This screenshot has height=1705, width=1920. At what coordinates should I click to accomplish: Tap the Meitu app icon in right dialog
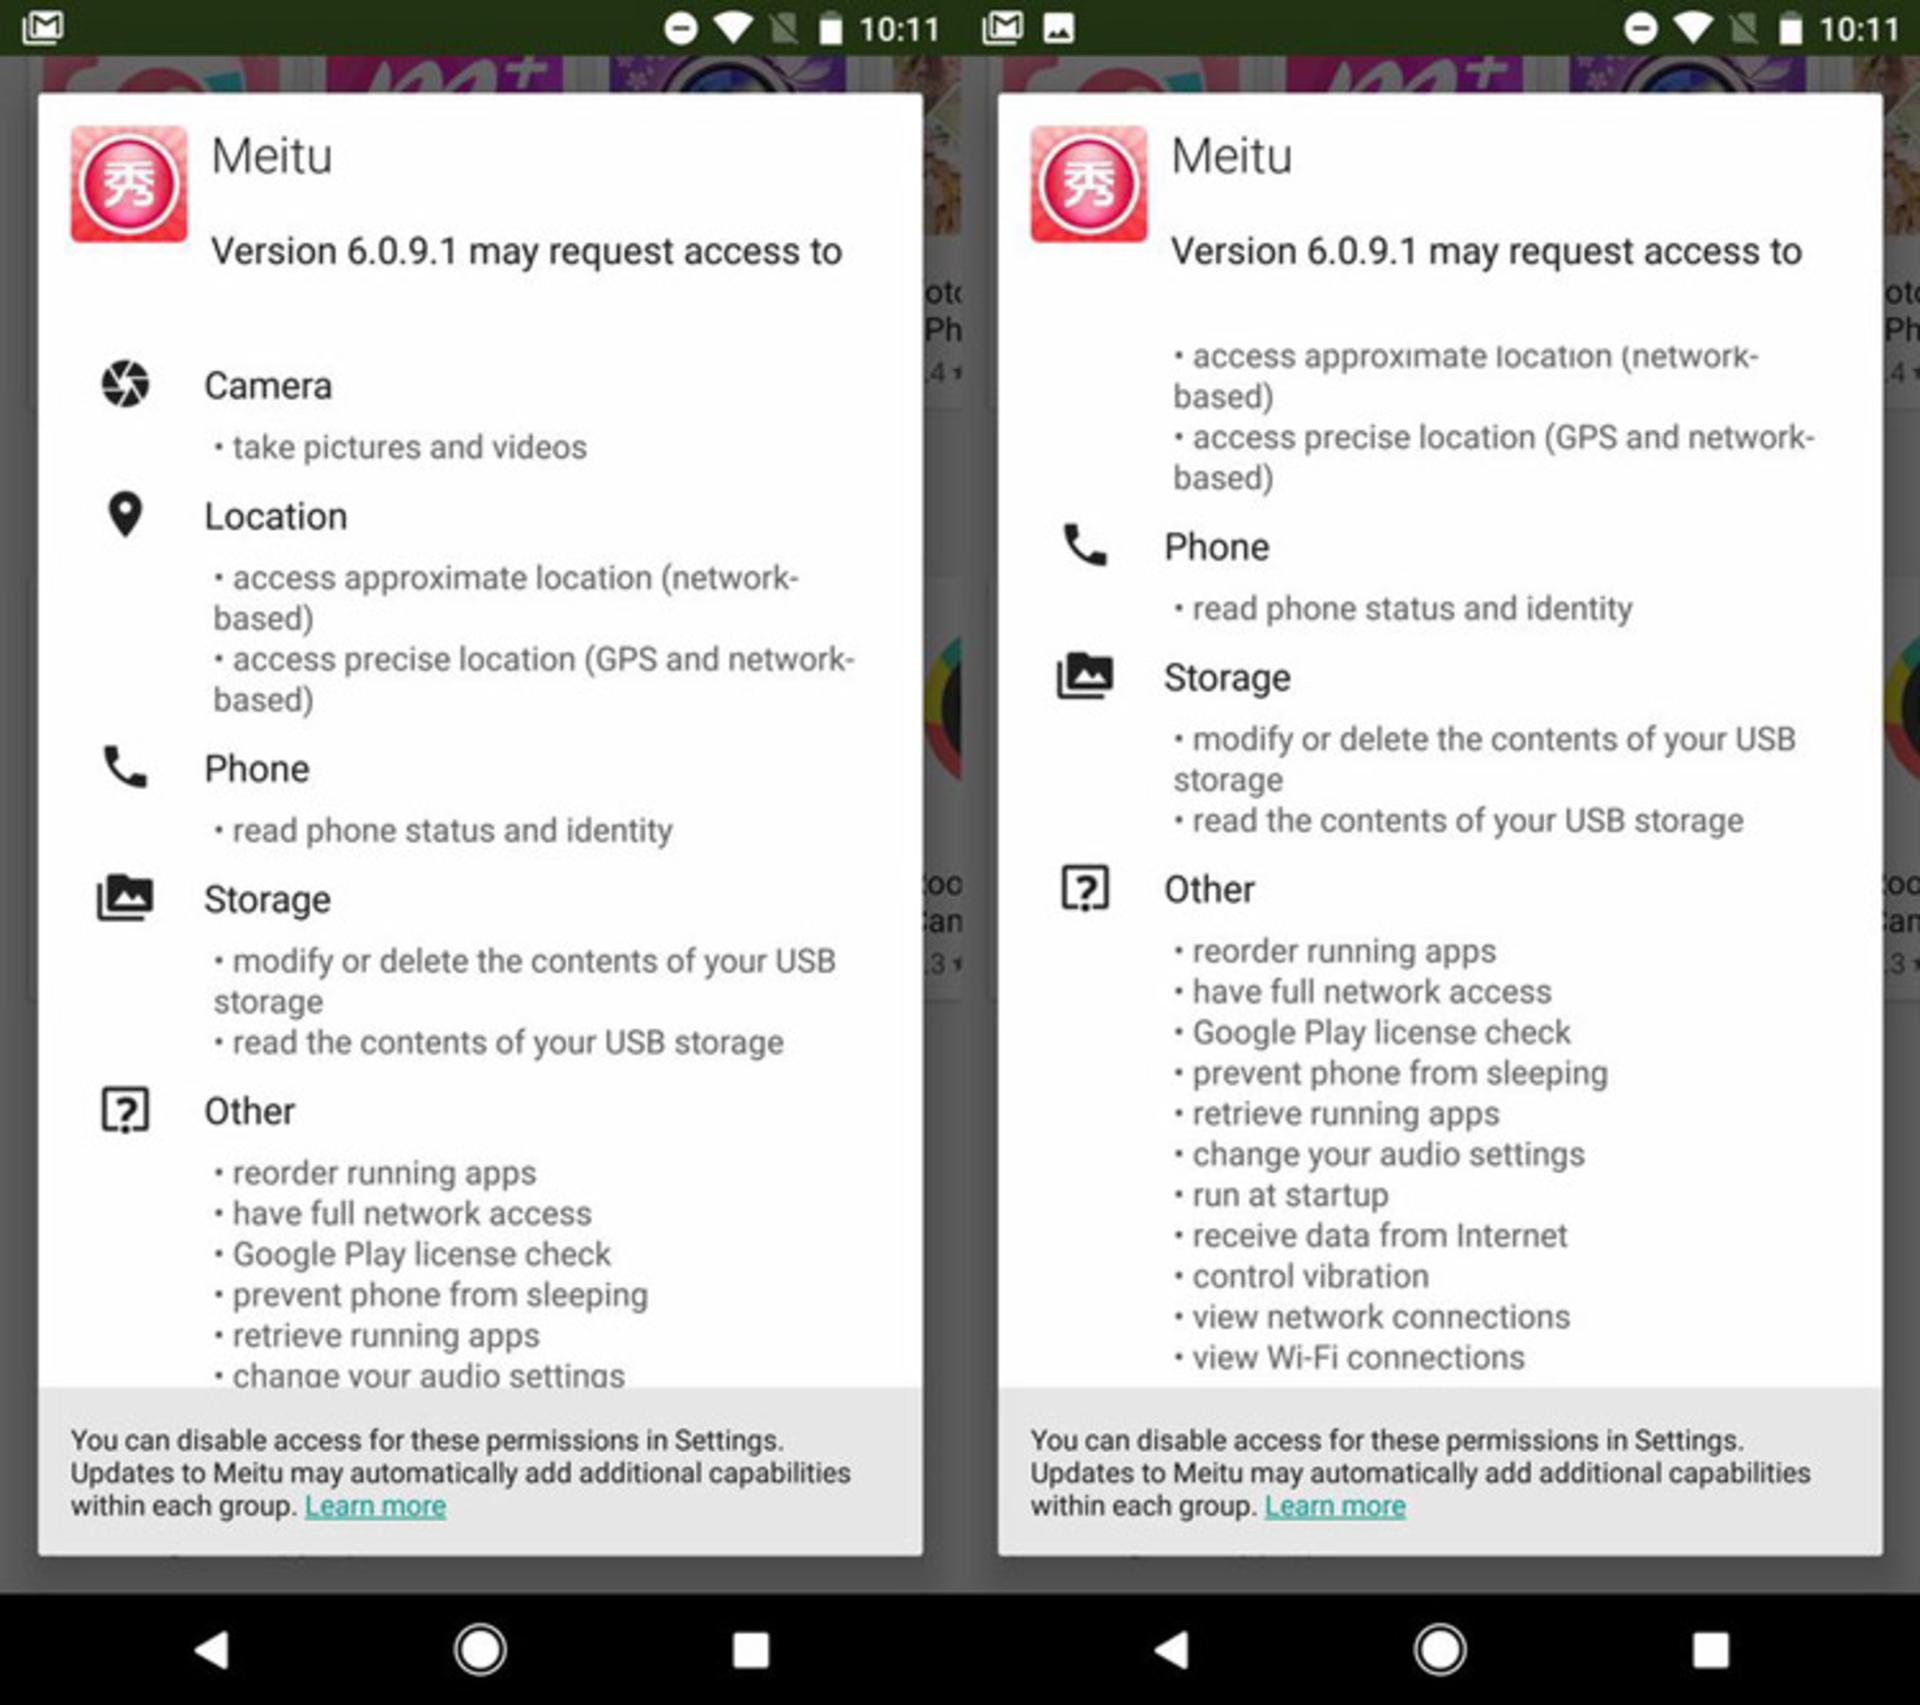coord(1088,184)
